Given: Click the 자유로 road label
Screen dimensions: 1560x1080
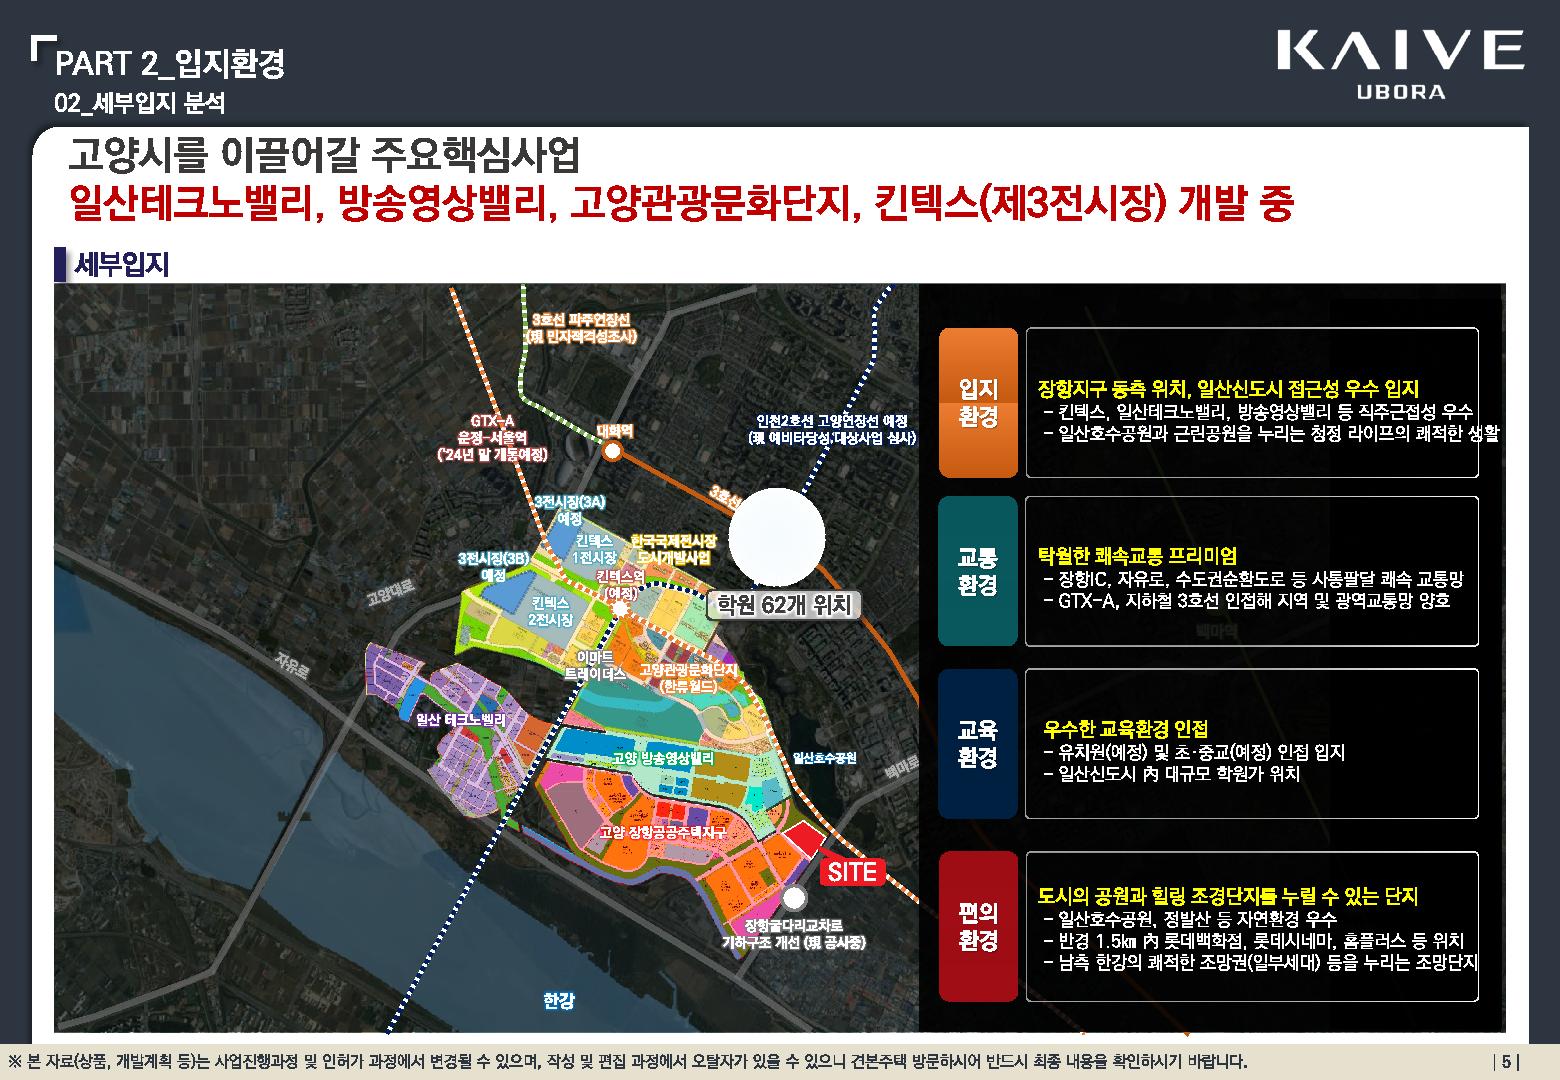Looking at the screenshot, I should pyautogui.click(x=294, y=666).
